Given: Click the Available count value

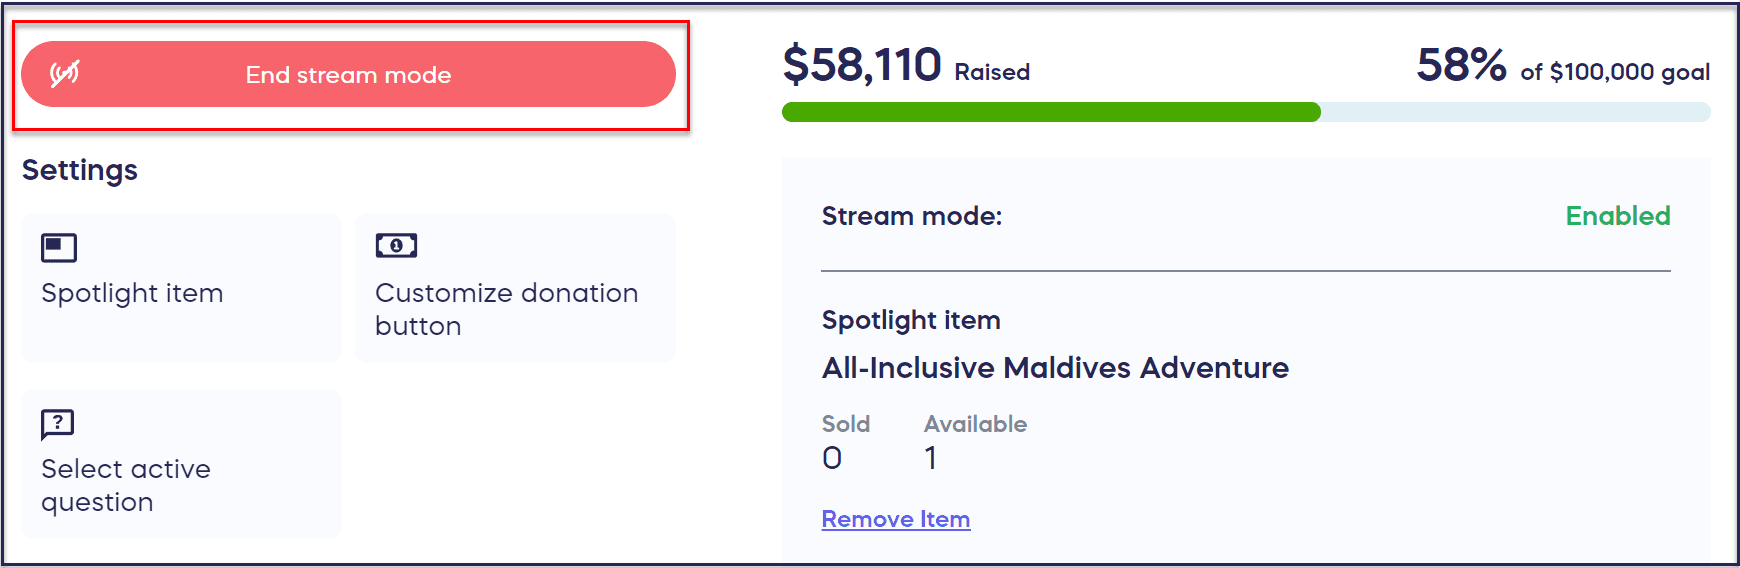Looking at the screenshot, I should 931,458.
